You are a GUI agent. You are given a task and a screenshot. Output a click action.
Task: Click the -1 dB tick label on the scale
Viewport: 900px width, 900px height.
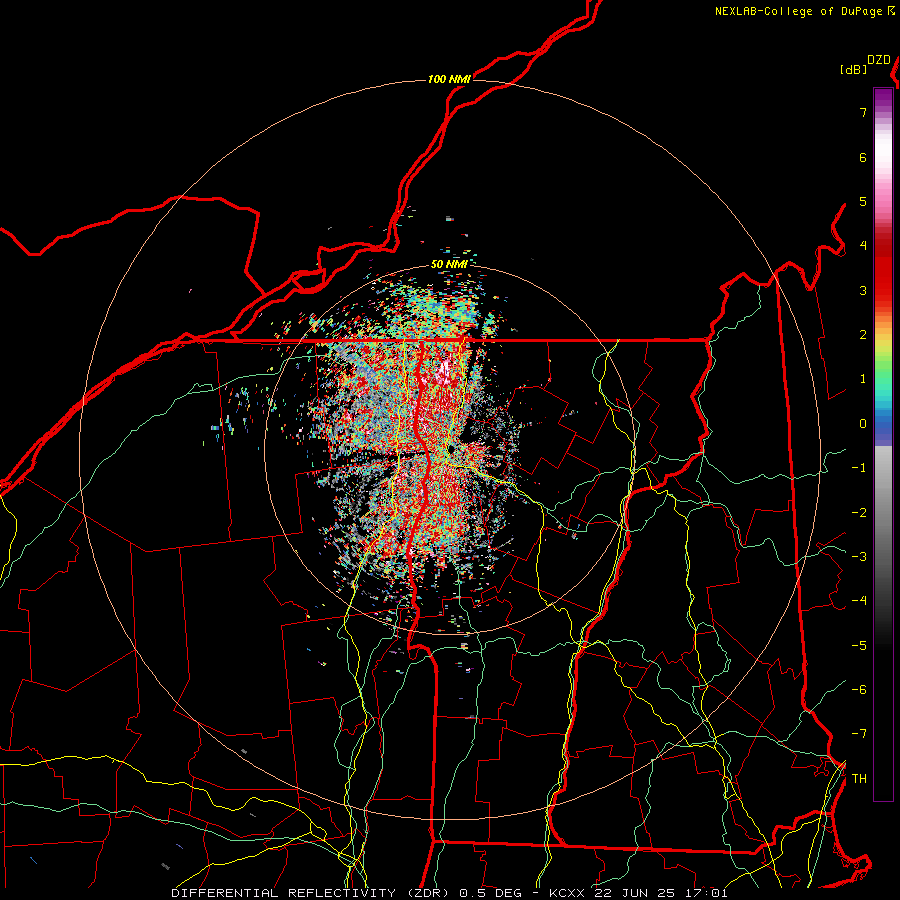[x=859, y=468]
